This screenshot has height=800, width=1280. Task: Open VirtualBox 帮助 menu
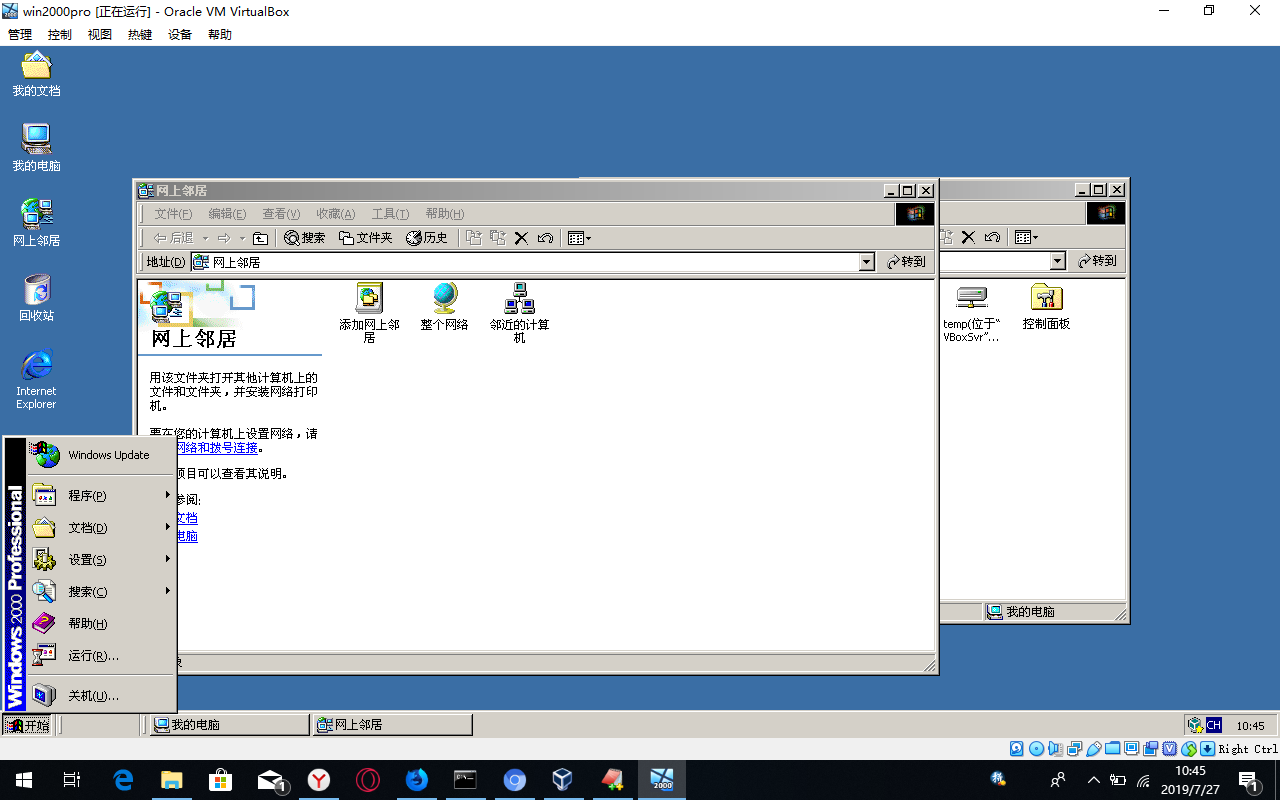pyautogui.click(x=220, y=34)
